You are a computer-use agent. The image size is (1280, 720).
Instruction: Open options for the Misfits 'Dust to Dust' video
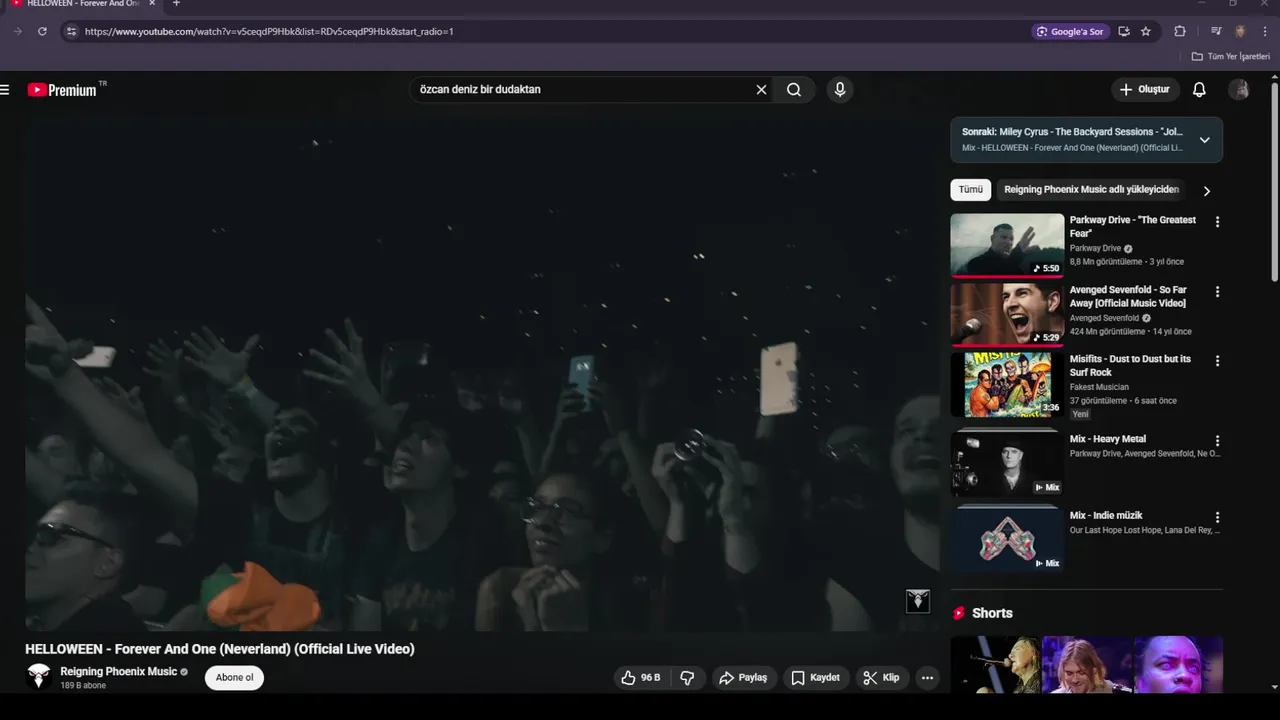pos(1217,361)
